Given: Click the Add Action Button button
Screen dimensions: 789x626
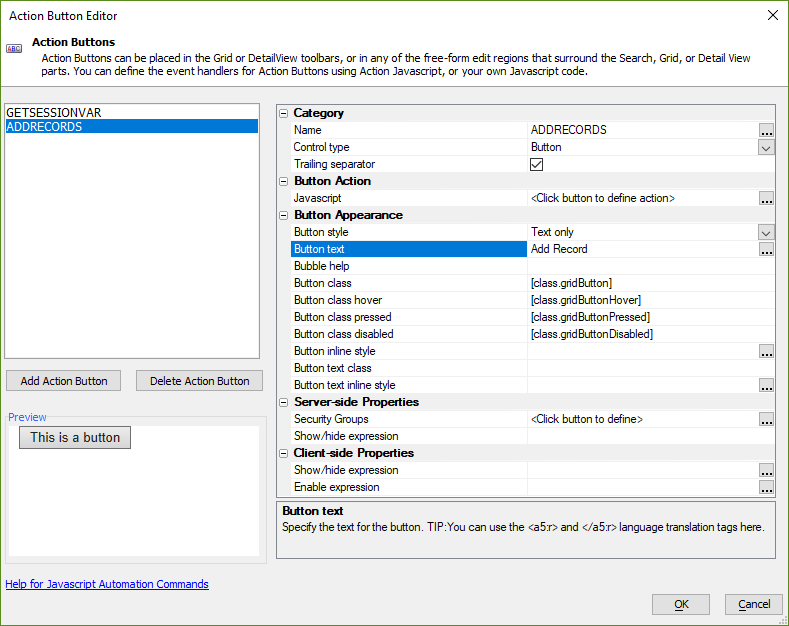Looking at the screenshot, I should 63,381.
